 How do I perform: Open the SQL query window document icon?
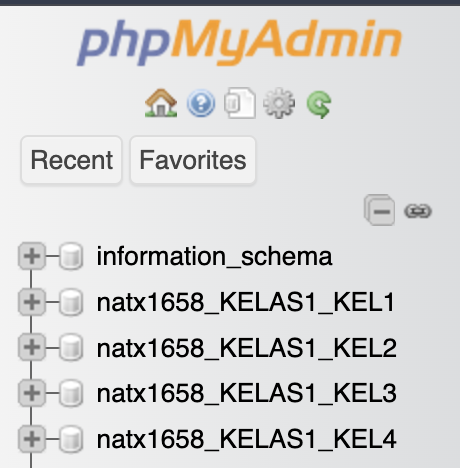tap(240, 103)
